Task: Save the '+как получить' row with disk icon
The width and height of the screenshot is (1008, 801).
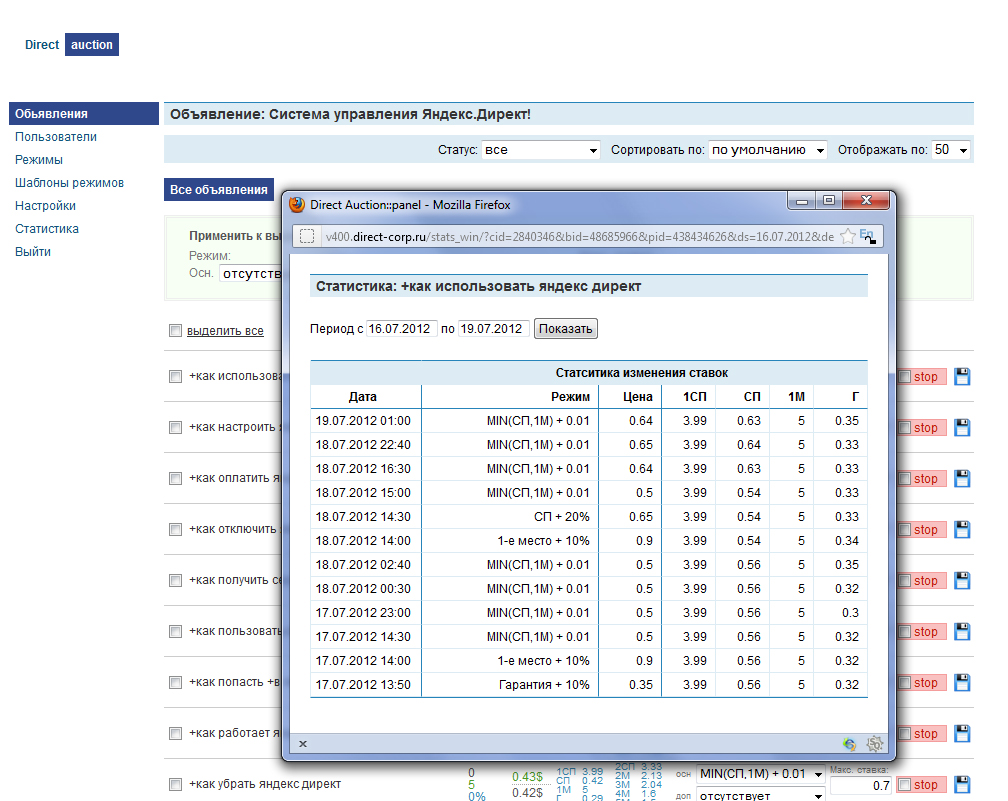Action: coord(962,581)
